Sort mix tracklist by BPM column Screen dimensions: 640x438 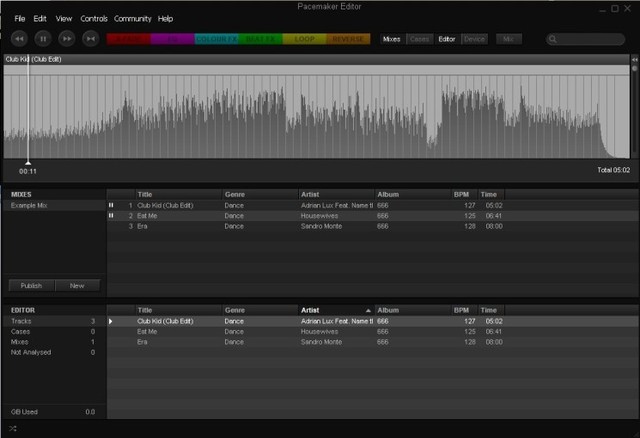pos(464,194)
